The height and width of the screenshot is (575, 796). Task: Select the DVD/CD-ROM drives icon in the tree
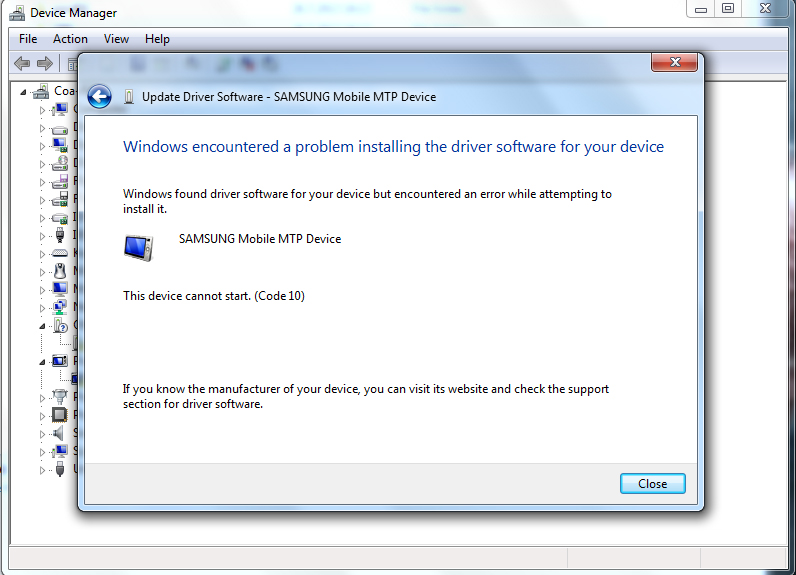(60, 163)
